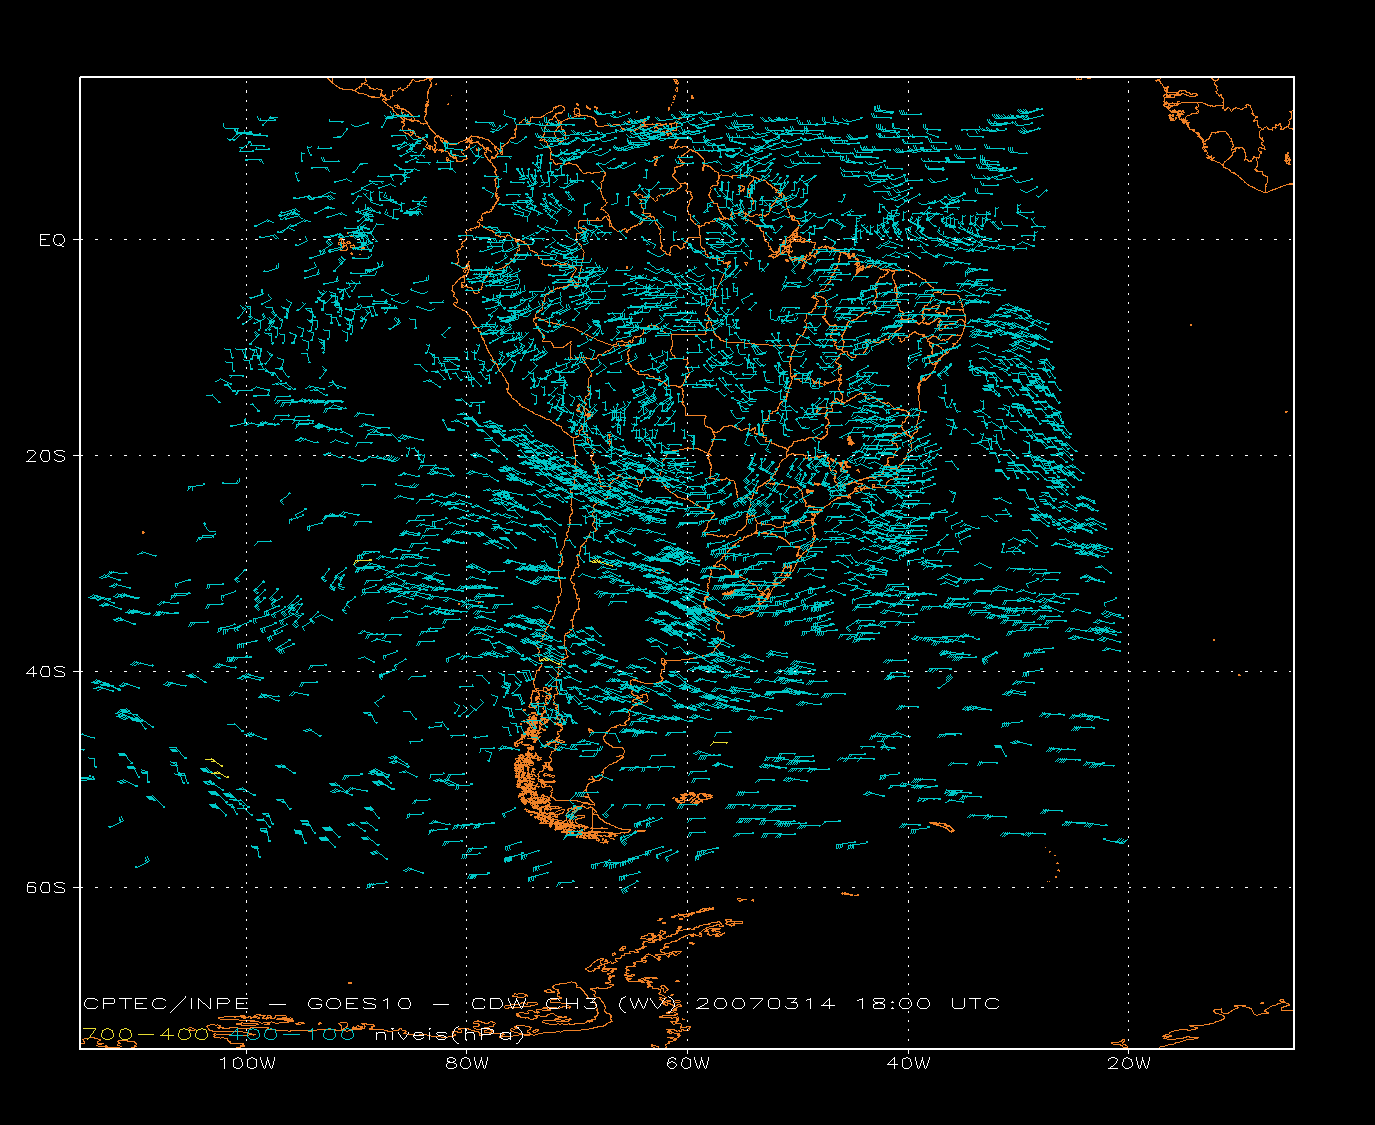Click the yellow 700-400 legend entry
1375x1125 pixels.
coord(147,1034)
